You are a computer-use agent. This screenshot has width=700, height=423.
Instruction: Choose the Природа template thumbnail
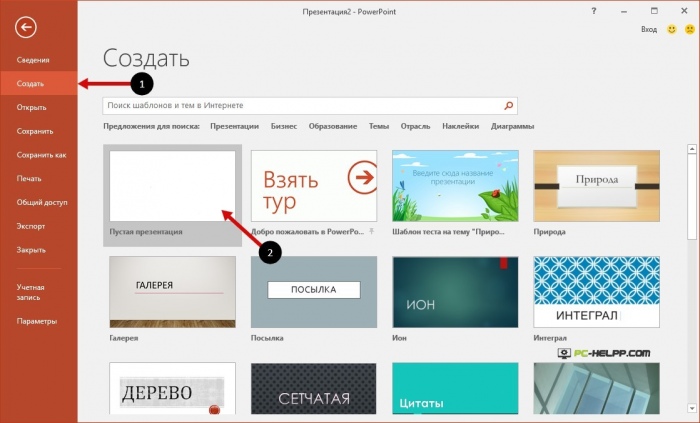[x=596, y=186]
